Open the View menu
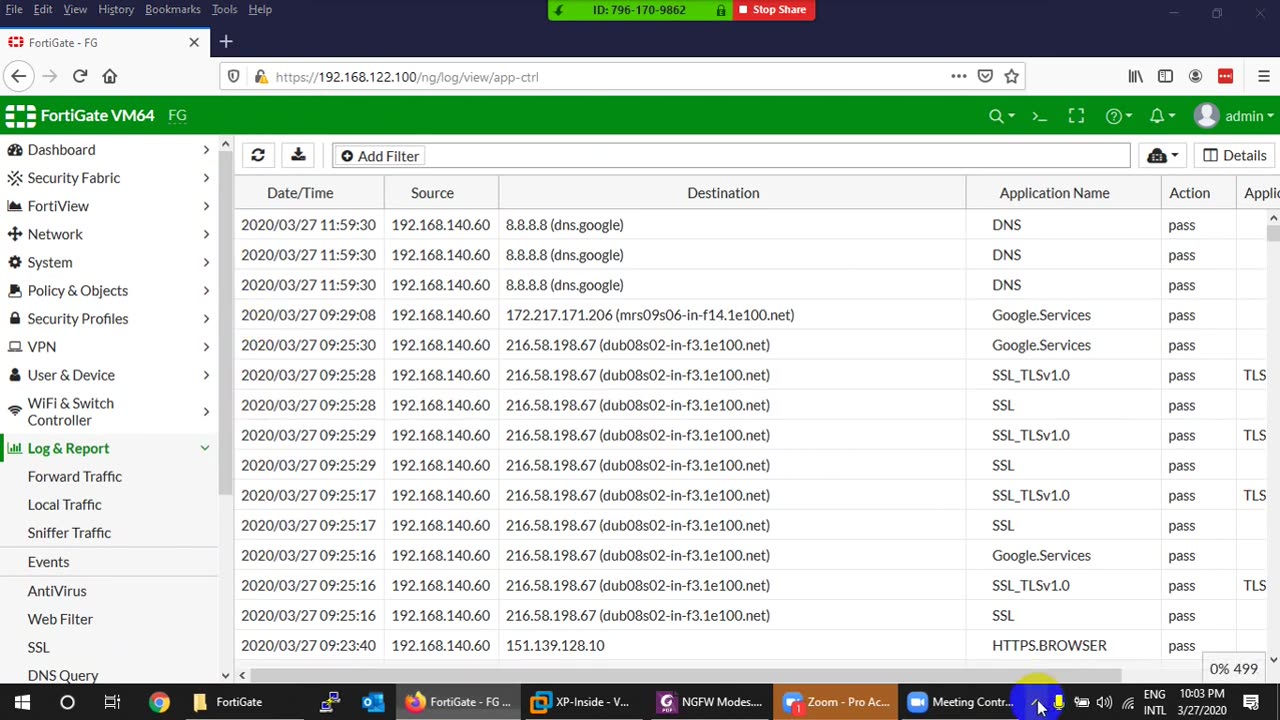 [75, 9]
